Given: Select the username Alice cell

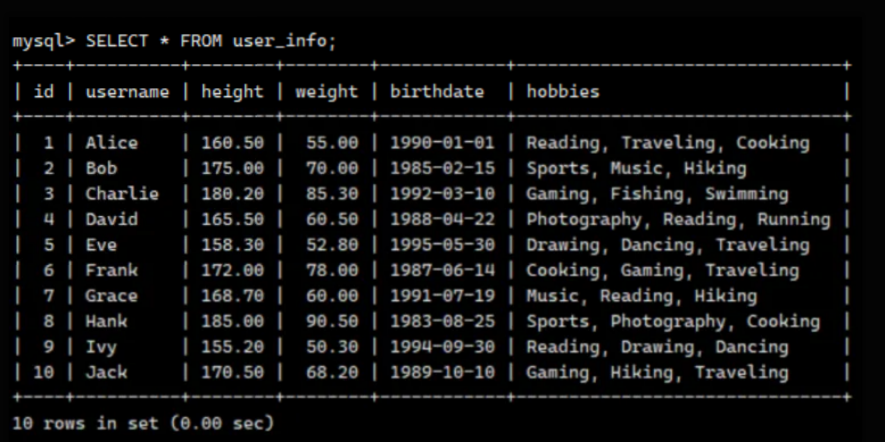Looking at the screenshot, I should (111, 143).
